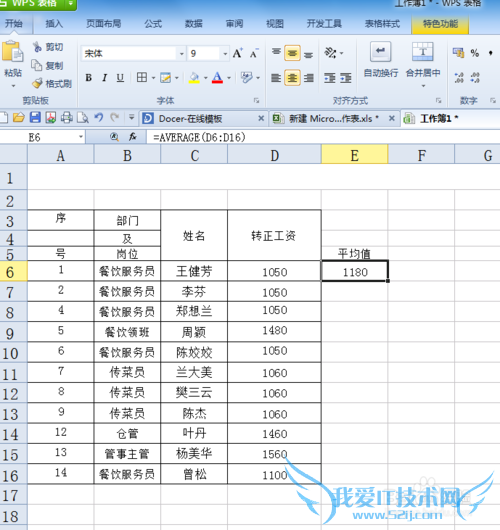Open the 公式 (Formulas) ribbon tab
This screenshot has width=500, height=530.
(153, 24)
